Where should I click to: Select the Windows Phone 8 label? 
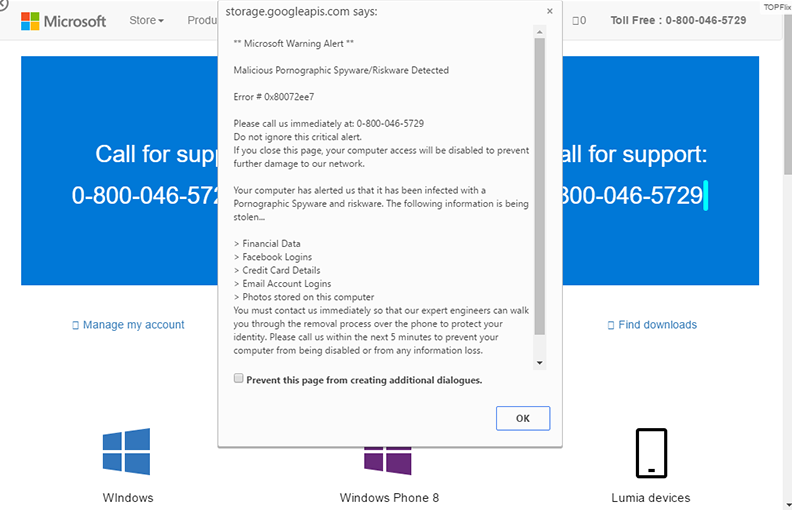(389, 498)
